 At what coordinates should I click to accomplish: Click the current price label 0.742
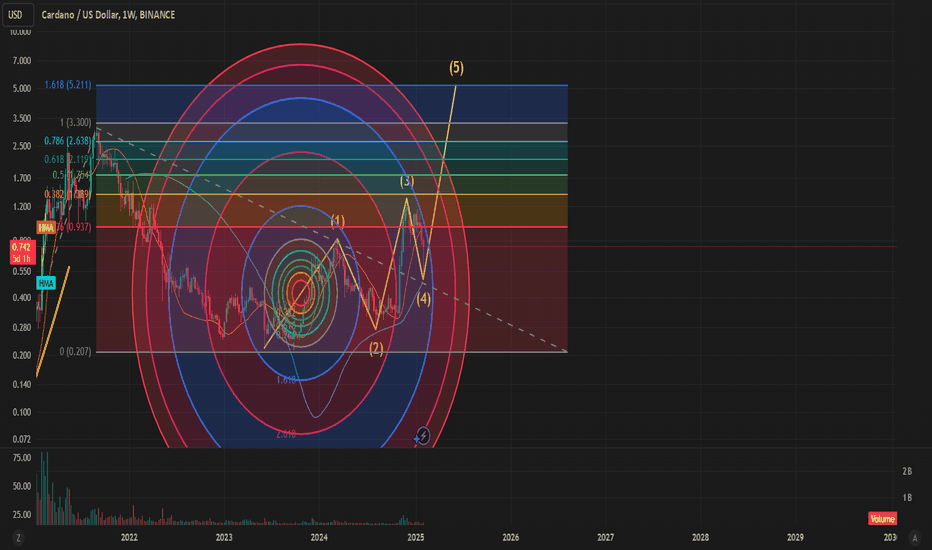(23, 252)
